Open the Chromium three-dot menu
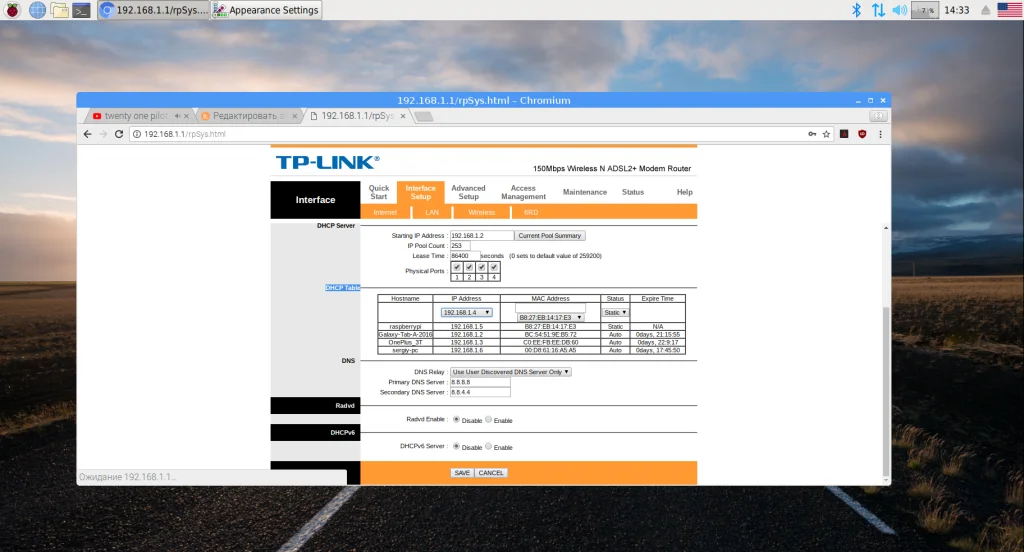This screenshot has width=1024, height=552. [880, 134]
